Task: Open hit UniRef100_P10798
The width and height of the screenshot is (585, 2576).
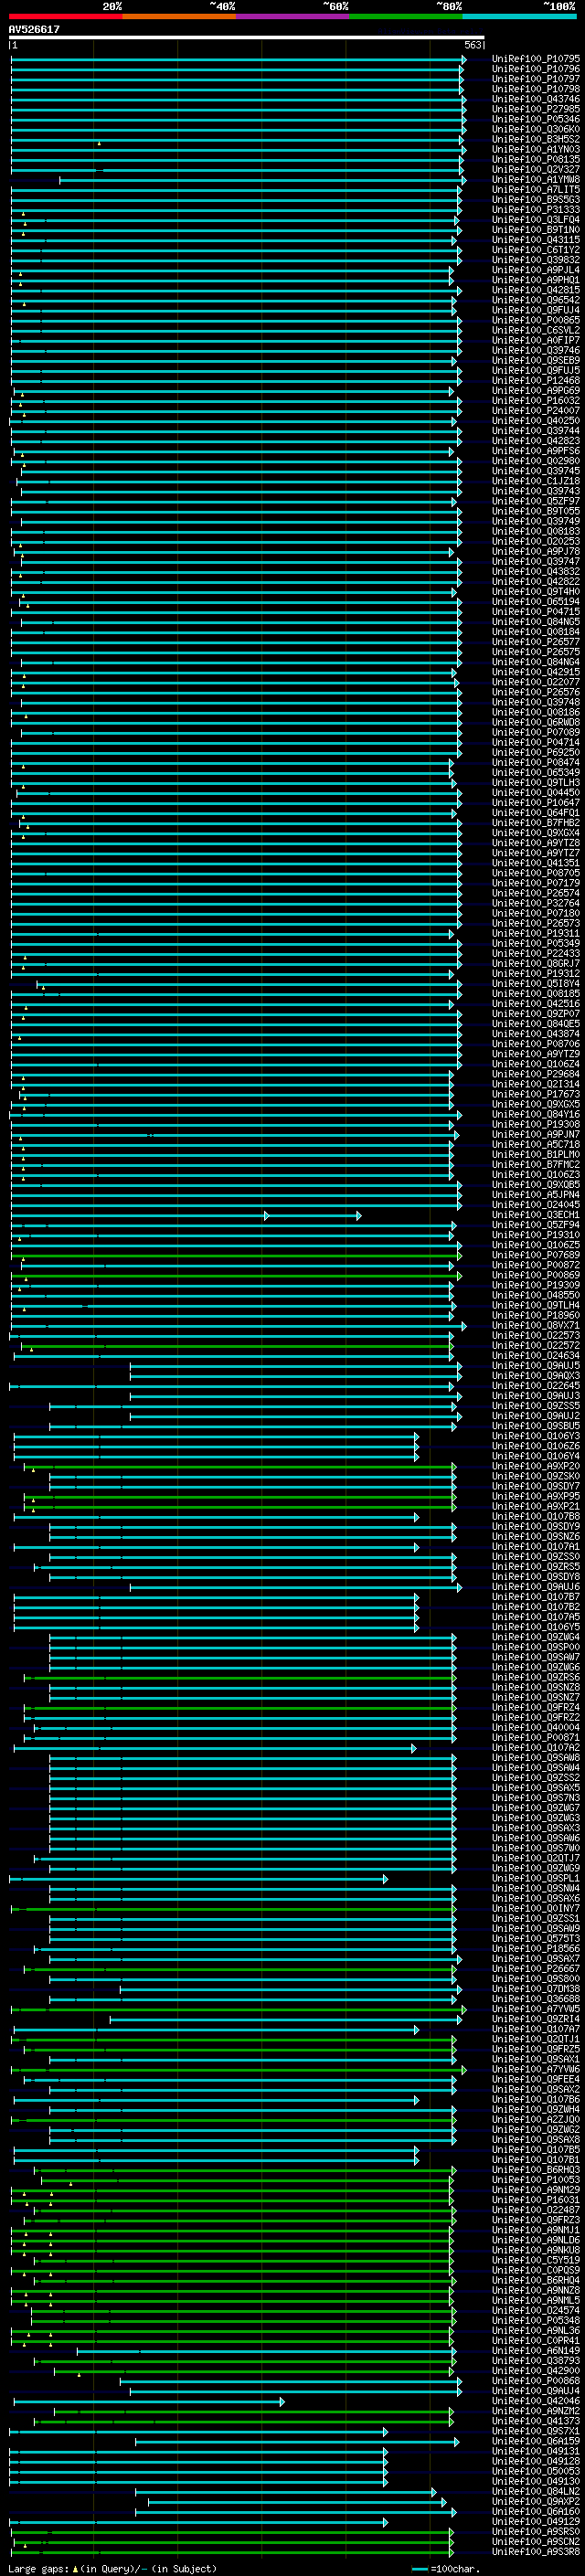Action: click(x=536, y=89)
